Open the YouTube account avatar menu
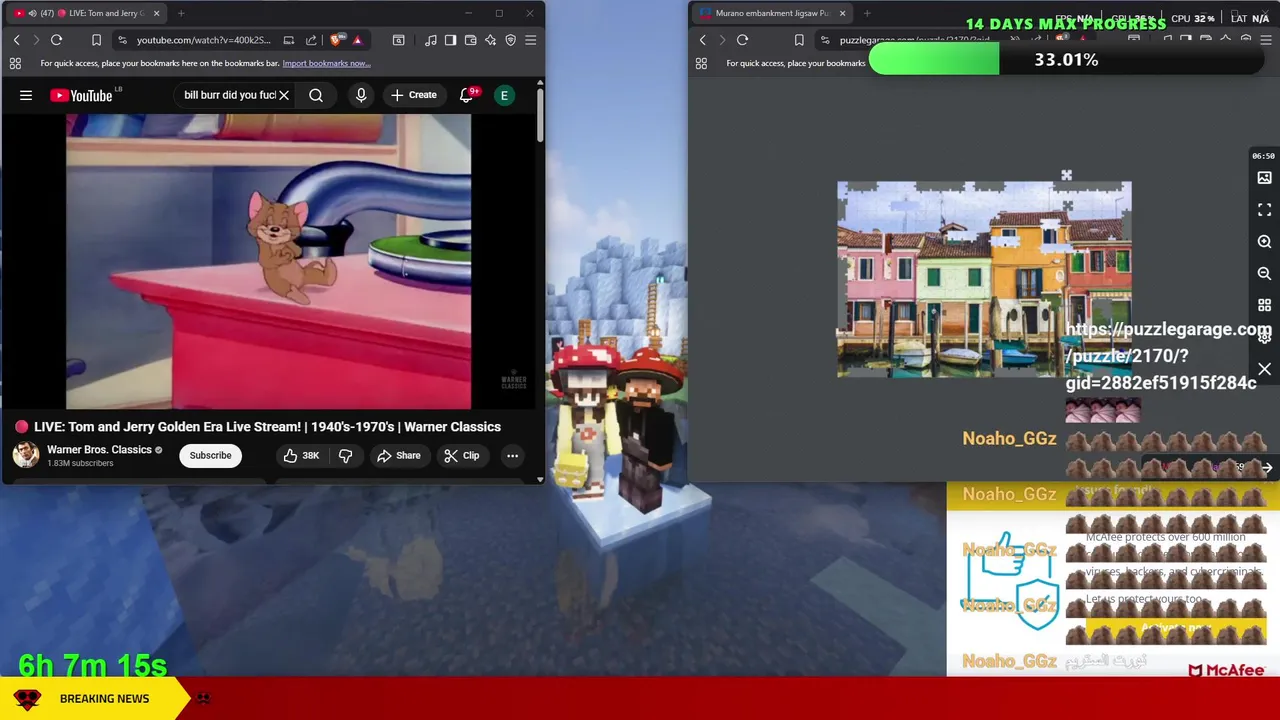This screenshot has height=720, width=1280. tap(504, 95)
